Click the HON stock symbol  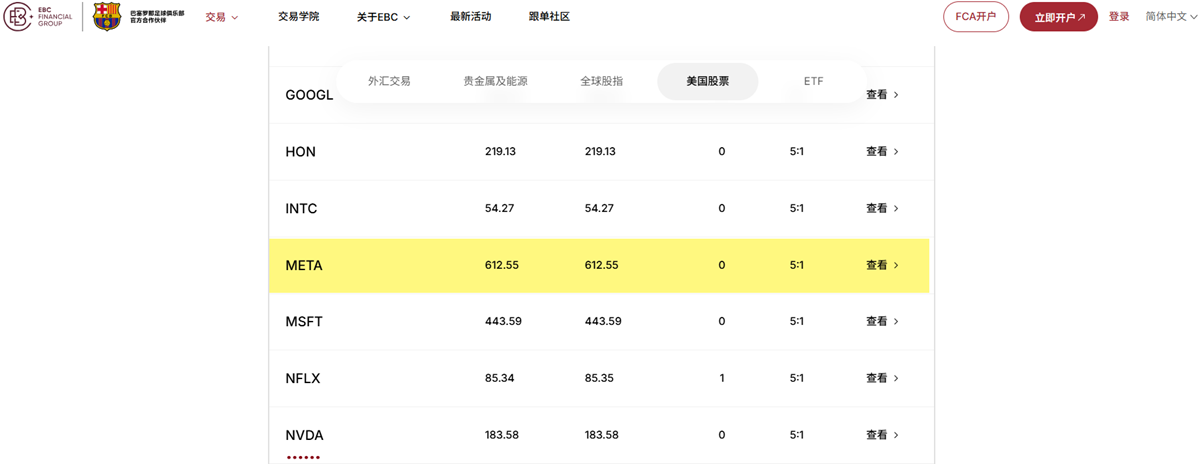click(300, 152)
